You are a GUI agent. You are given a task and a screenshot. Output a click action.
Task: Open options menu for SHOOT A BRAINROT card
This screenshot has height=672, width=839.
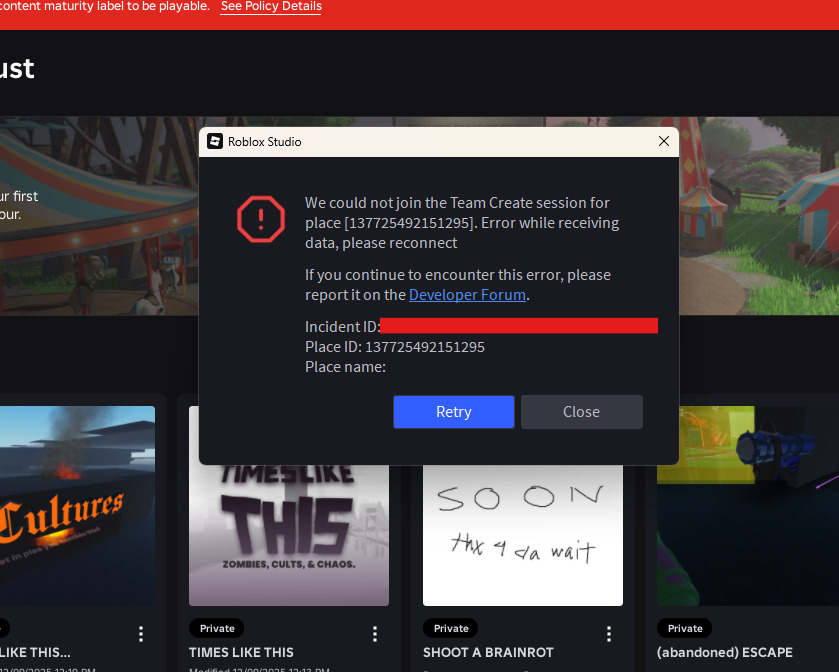point(609,634)
